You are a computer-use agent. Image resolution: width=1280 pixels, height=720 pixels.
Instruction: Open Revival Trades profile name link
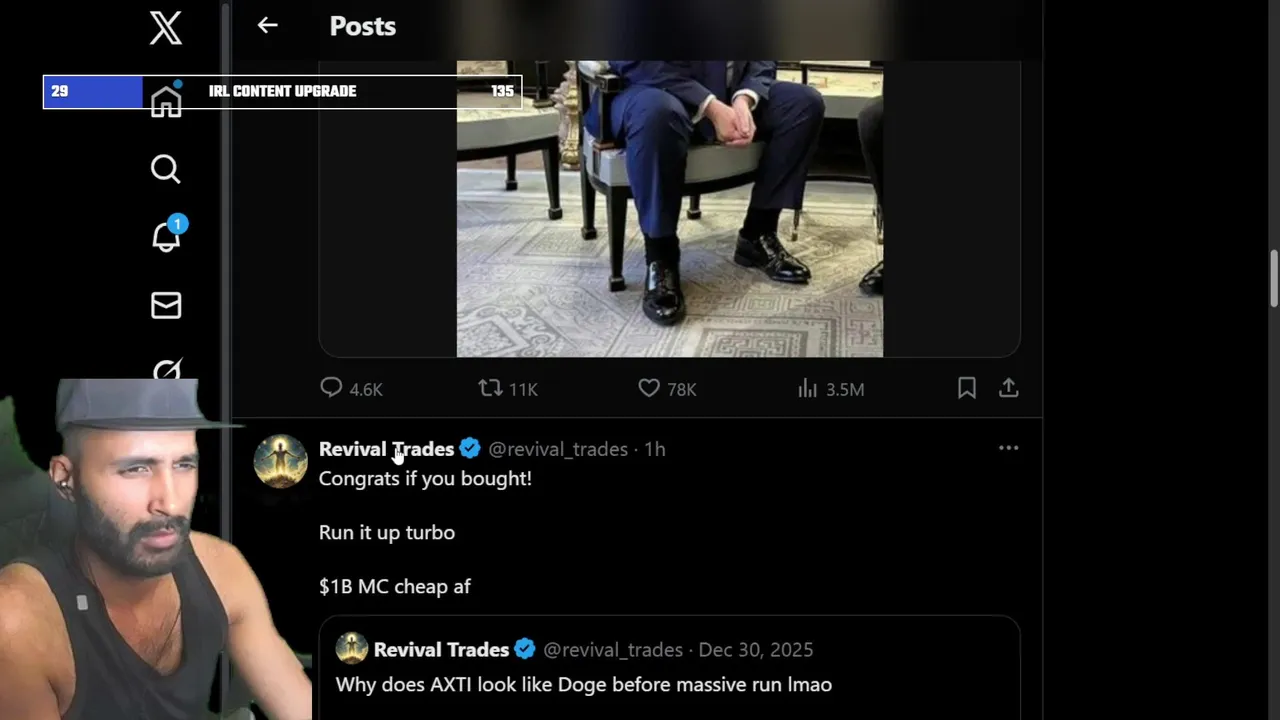coord(386,449)
